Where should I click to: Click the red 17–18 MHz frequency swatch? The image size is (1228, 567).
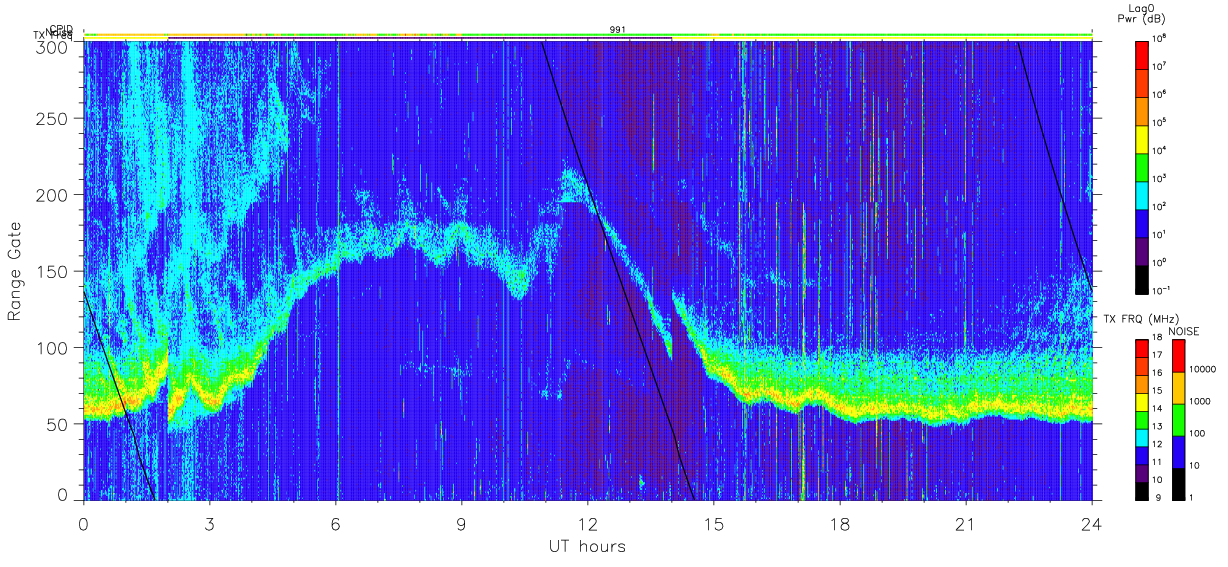coord(1143,348)
